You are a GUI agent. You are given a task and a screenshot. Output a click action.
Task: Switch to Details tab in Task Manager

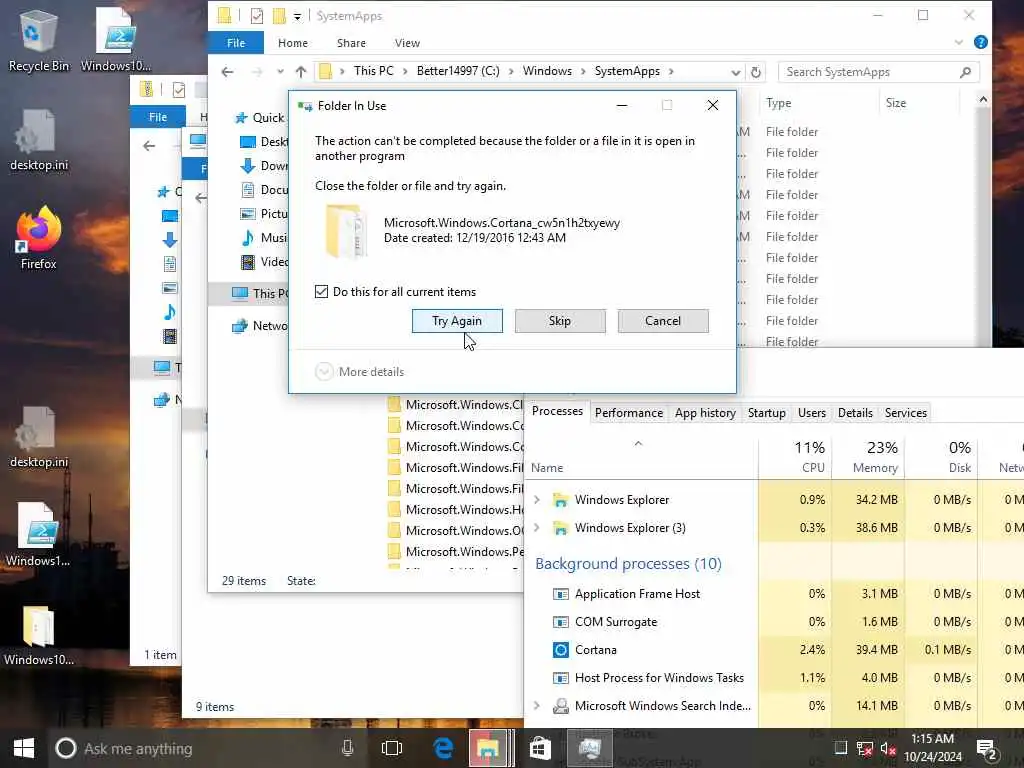(855, 413)
